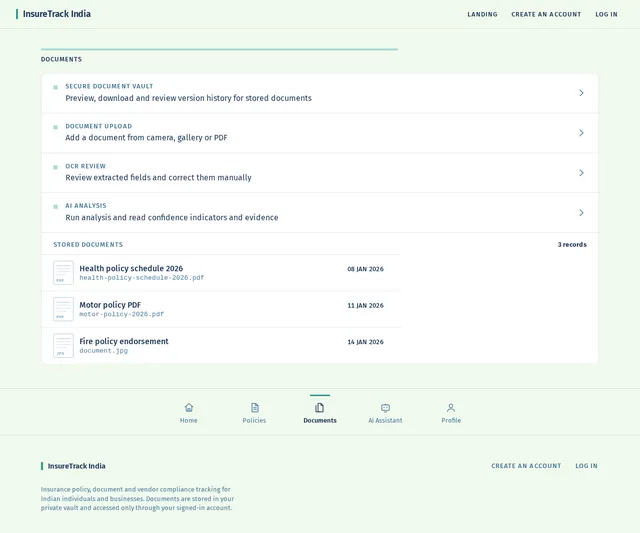Click the 14 JAN 2026 date

pyautogui.click(x=365, y=342)
